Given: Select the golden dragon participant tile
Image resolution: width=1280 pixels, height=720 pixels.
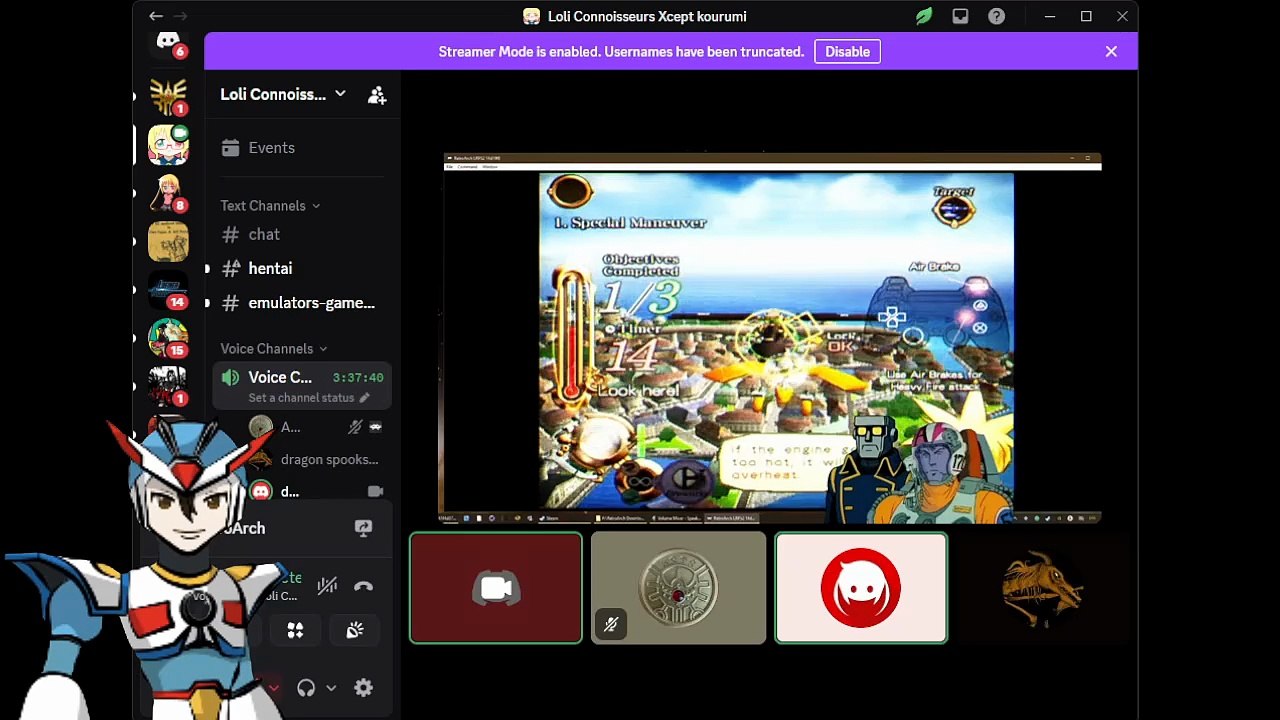Looking at the screenshot, I should click(x=1043, y=588).
